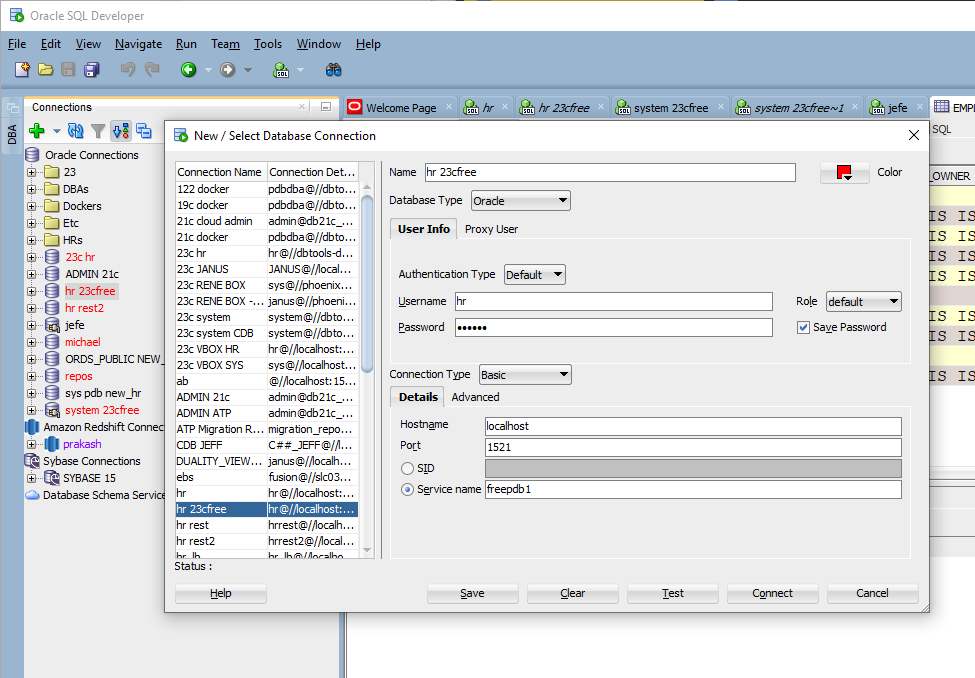Expand the ADMIN 21c connection node
The image size is (975, 678).
click(31, 274)
